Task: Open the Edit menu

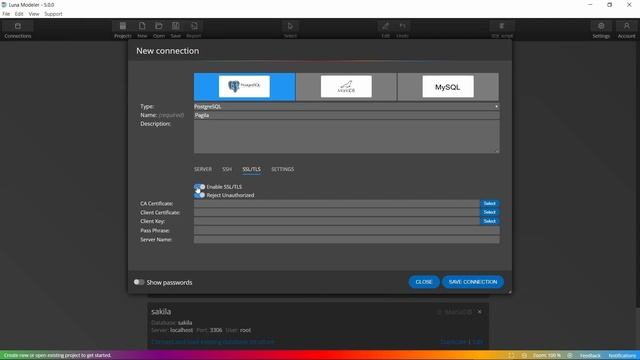Action: coord(19,14)
